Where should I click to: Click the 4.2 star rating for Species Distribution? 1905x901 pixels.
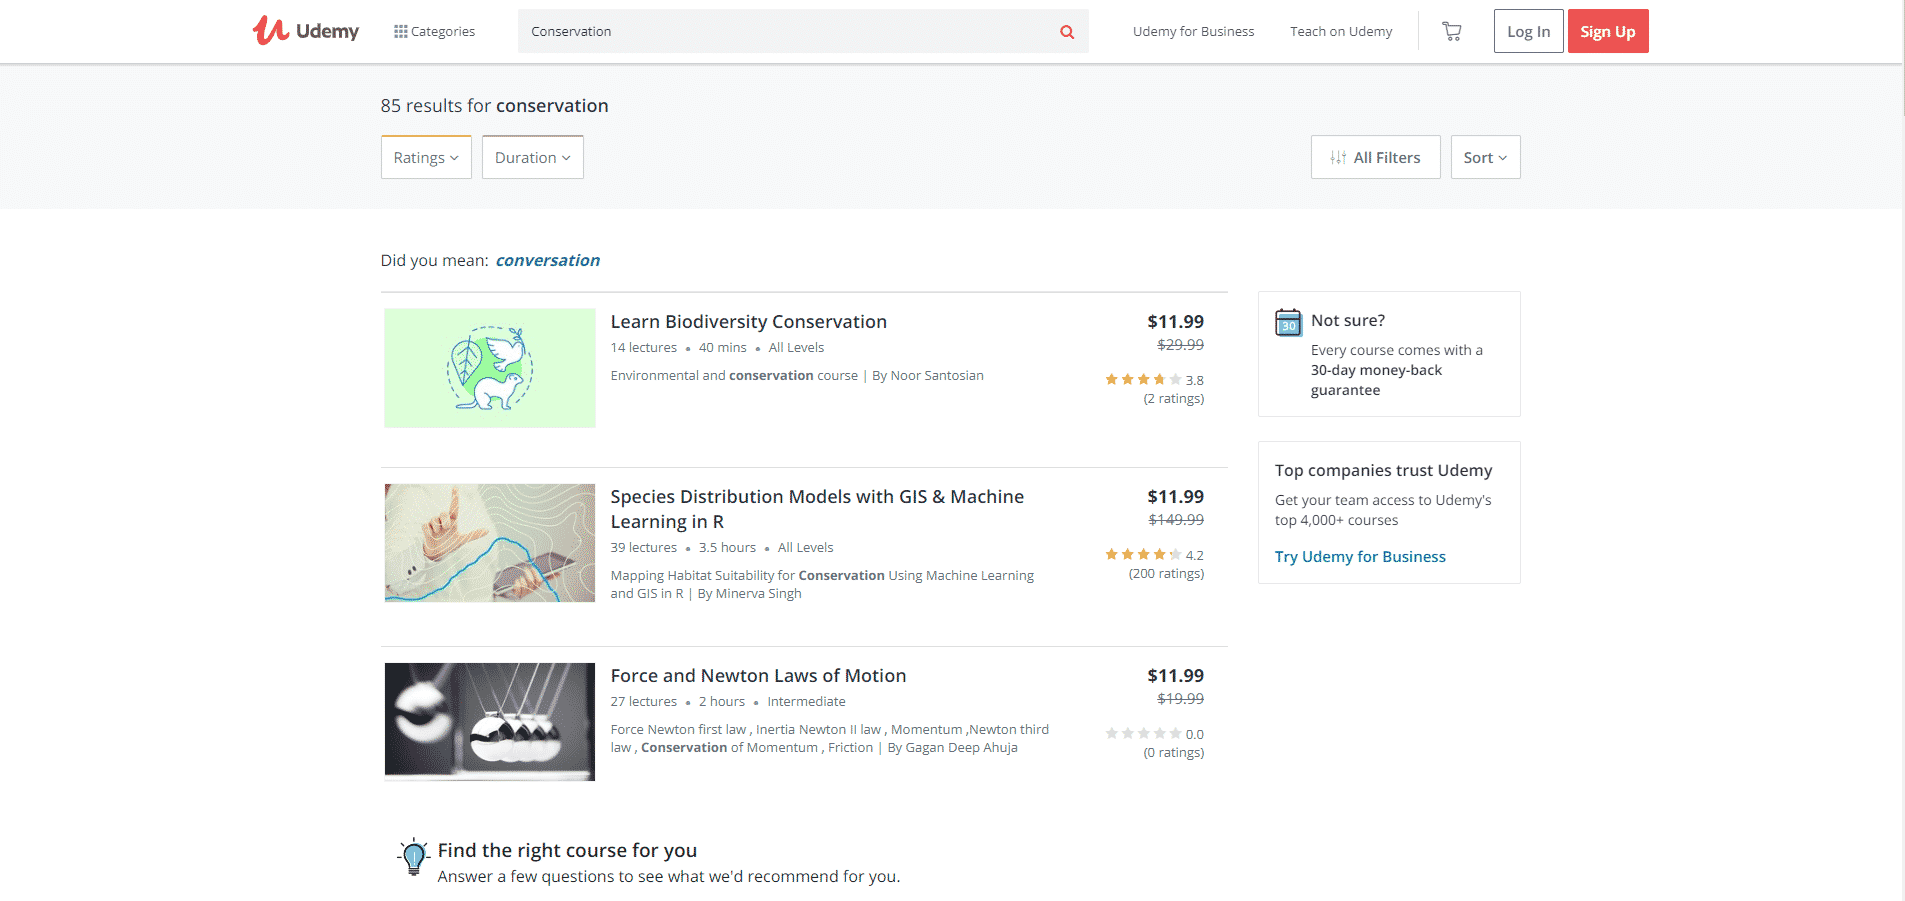[1154, 555]
